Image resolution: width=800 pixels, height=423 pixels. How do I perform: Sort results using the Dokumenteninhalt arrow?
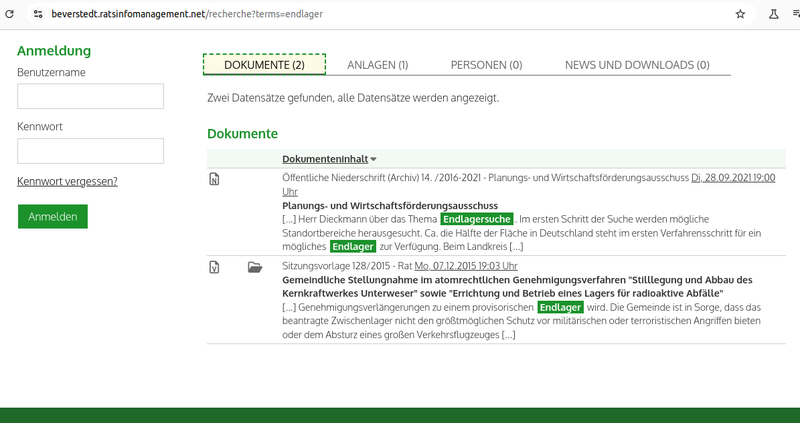pos(374,159)
